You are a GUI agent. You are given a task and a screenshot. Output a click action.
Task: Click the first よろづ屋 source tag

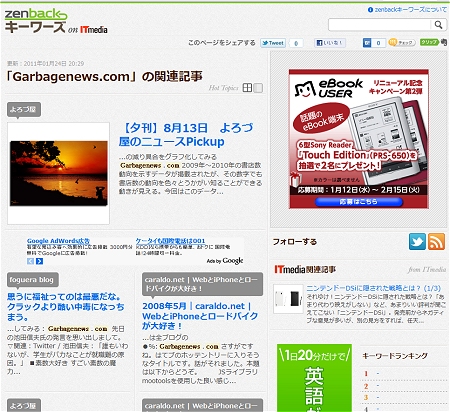tap(24, 109)
